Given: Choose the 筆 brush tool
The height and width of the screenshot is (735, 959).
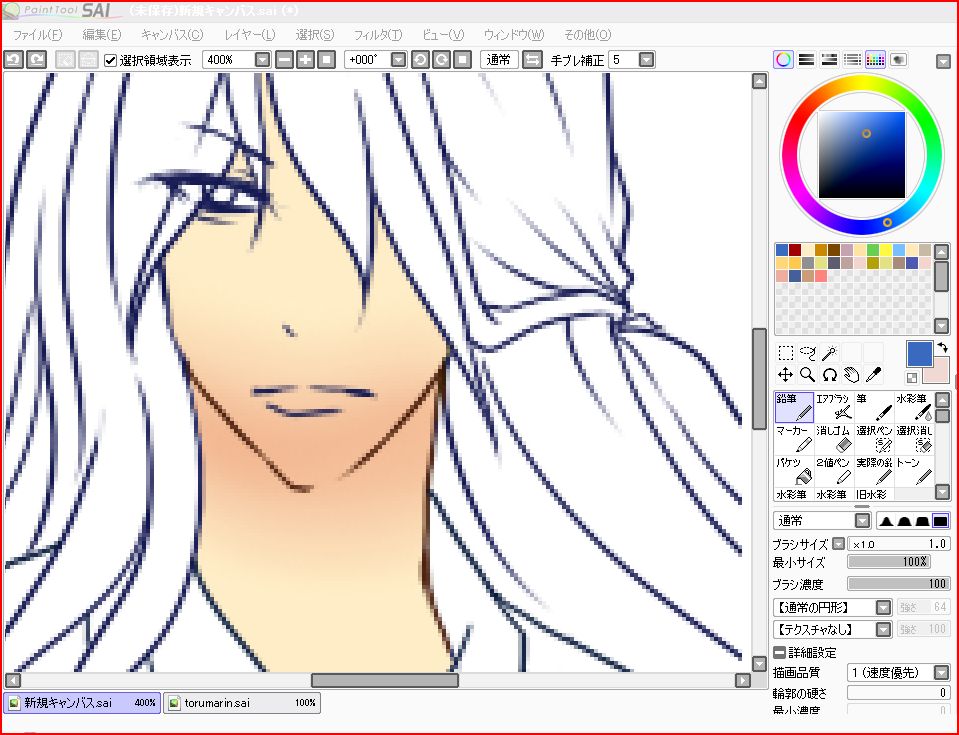Looking at the screenshot, I should click(x=874, y=407).
